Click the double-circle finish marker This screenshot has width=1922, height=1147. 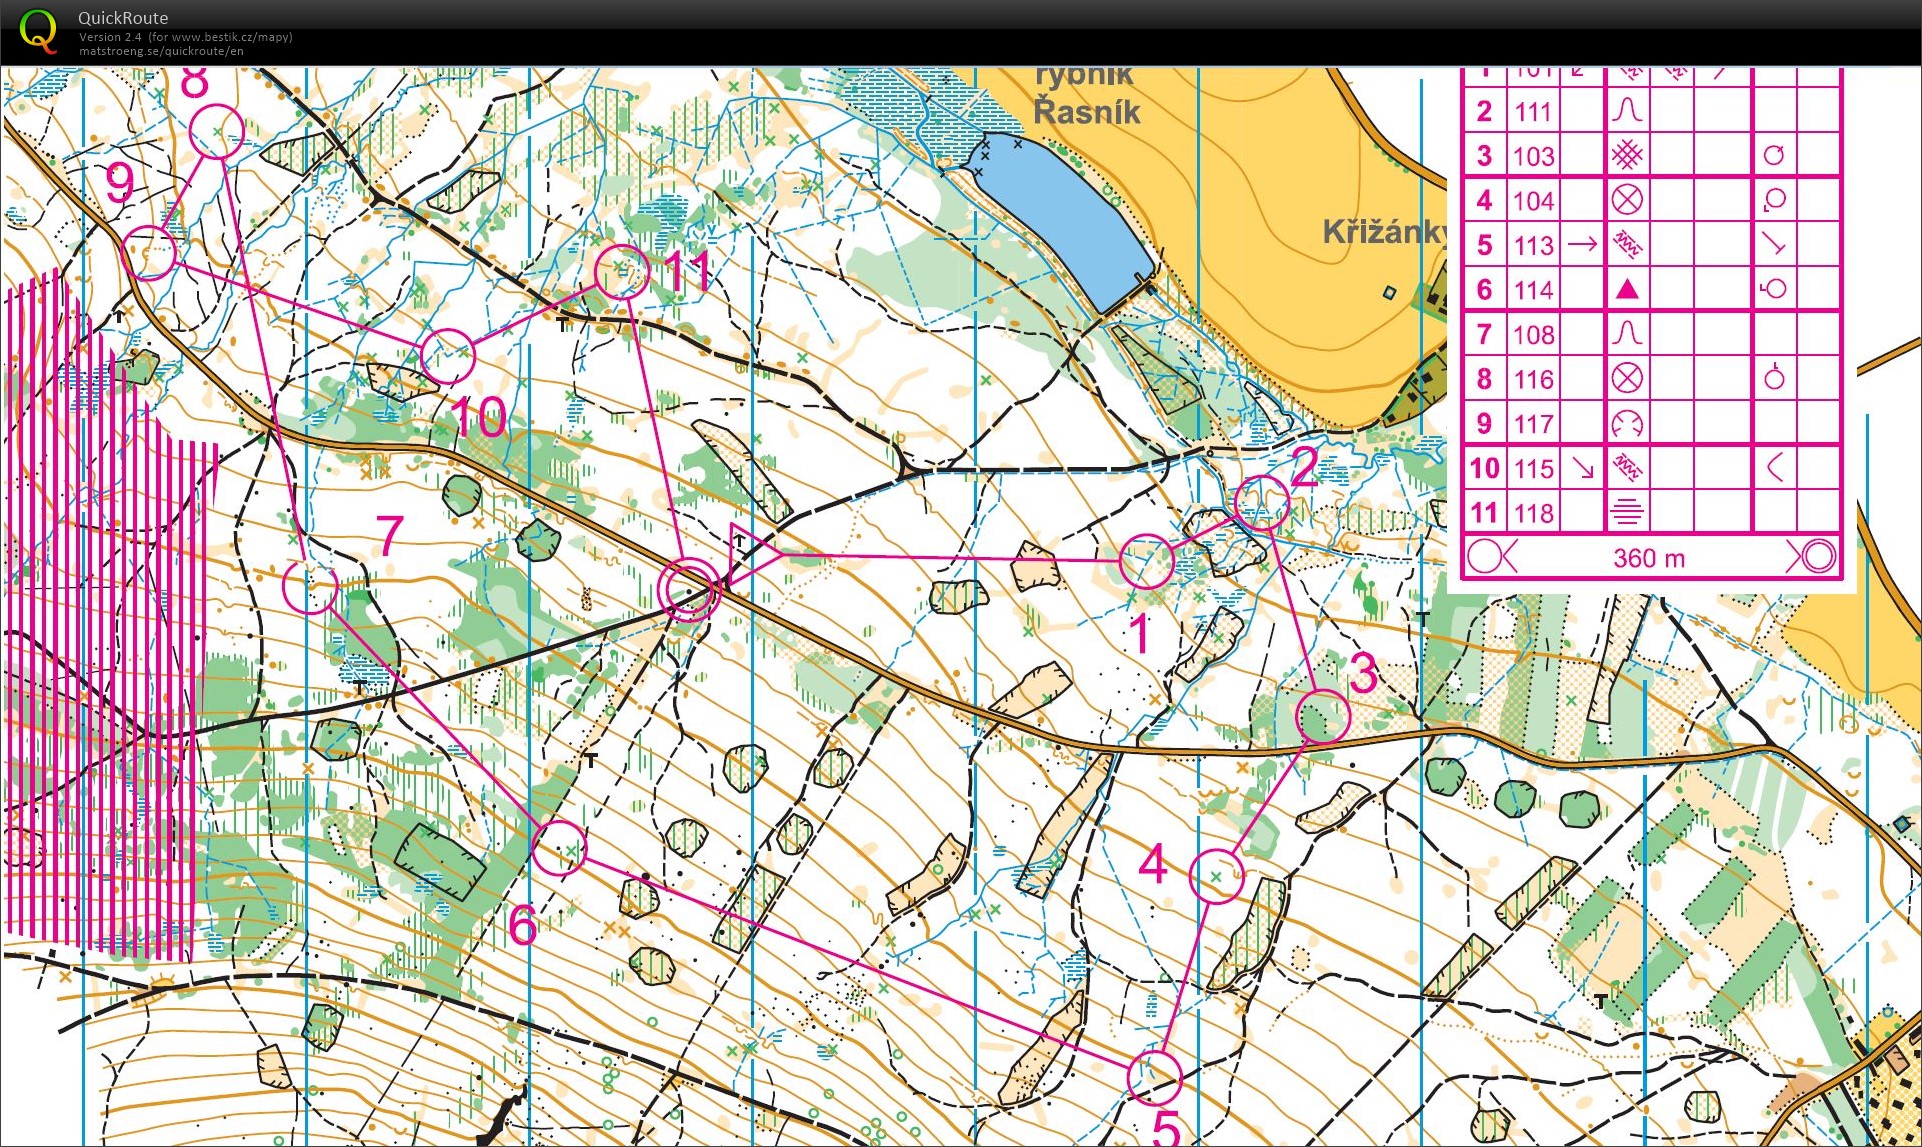[x=688, y=590]
